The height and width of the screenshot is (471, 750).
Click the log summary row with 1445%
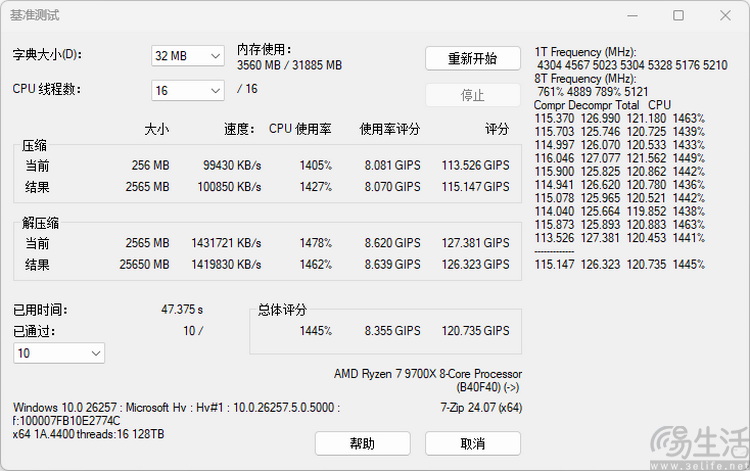pos(620,264)
